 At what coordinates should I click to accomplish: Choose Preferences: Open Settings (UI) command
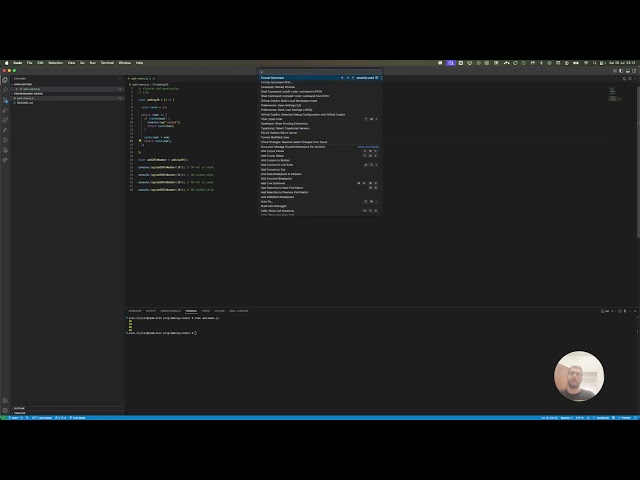click(x=320, y=105)
